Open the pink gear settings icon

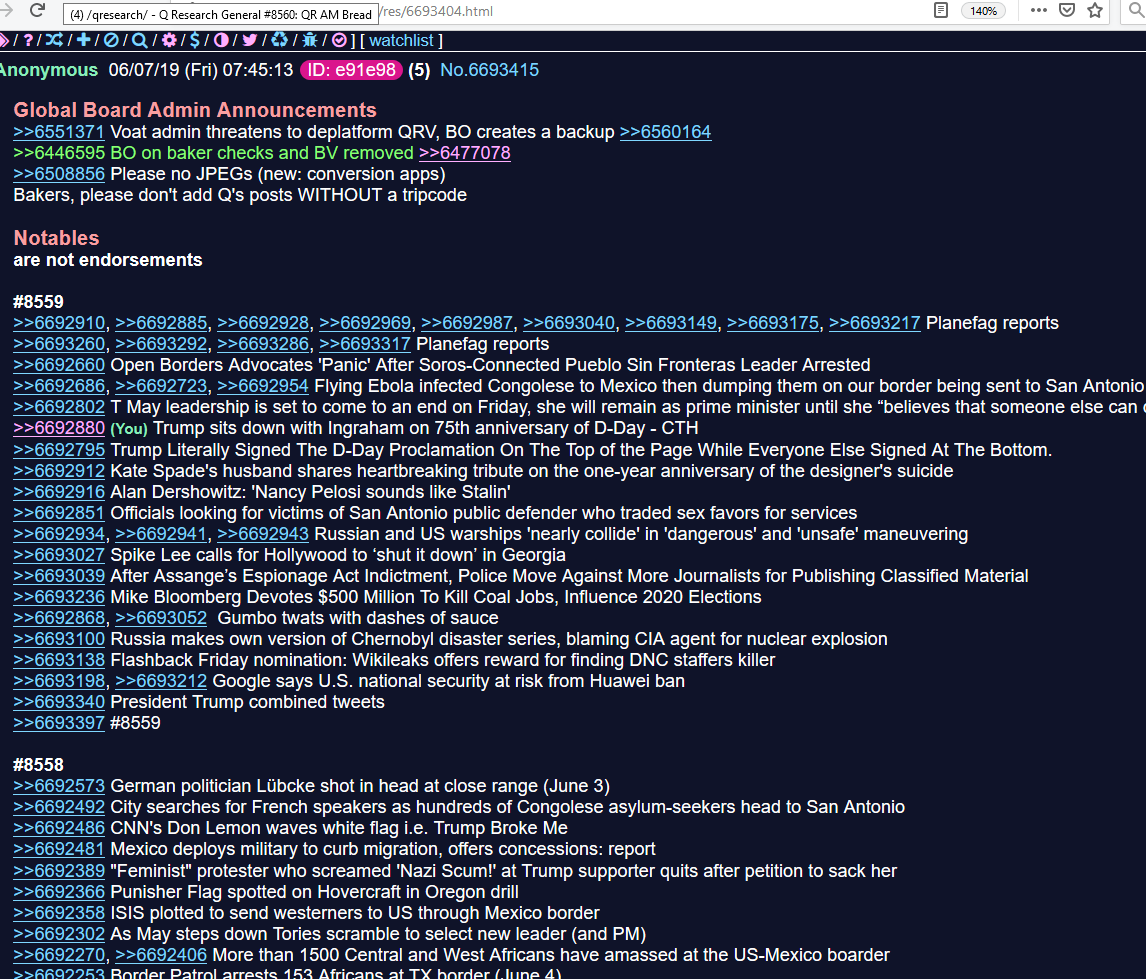(x=169, y=40)
